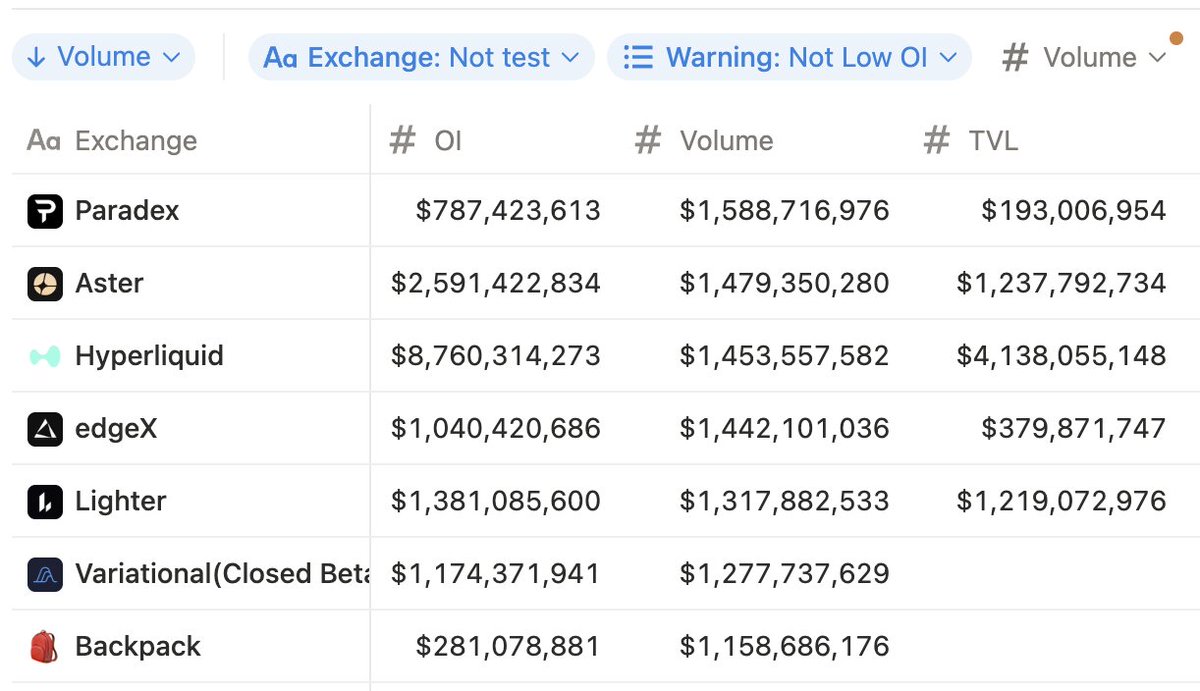Click the Aster logo icon
This screenshot has height=691, width=1200.
[45, 284]
